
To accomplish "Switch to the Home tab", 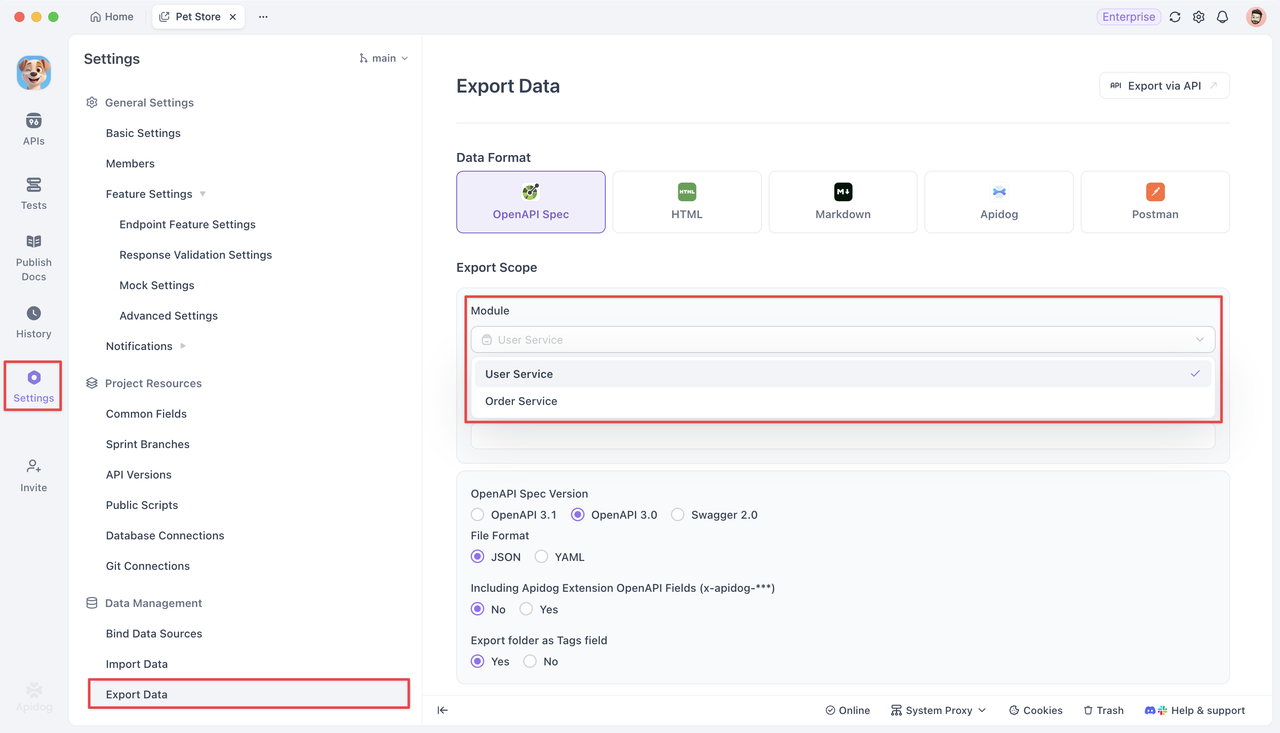I will point(111,16).
